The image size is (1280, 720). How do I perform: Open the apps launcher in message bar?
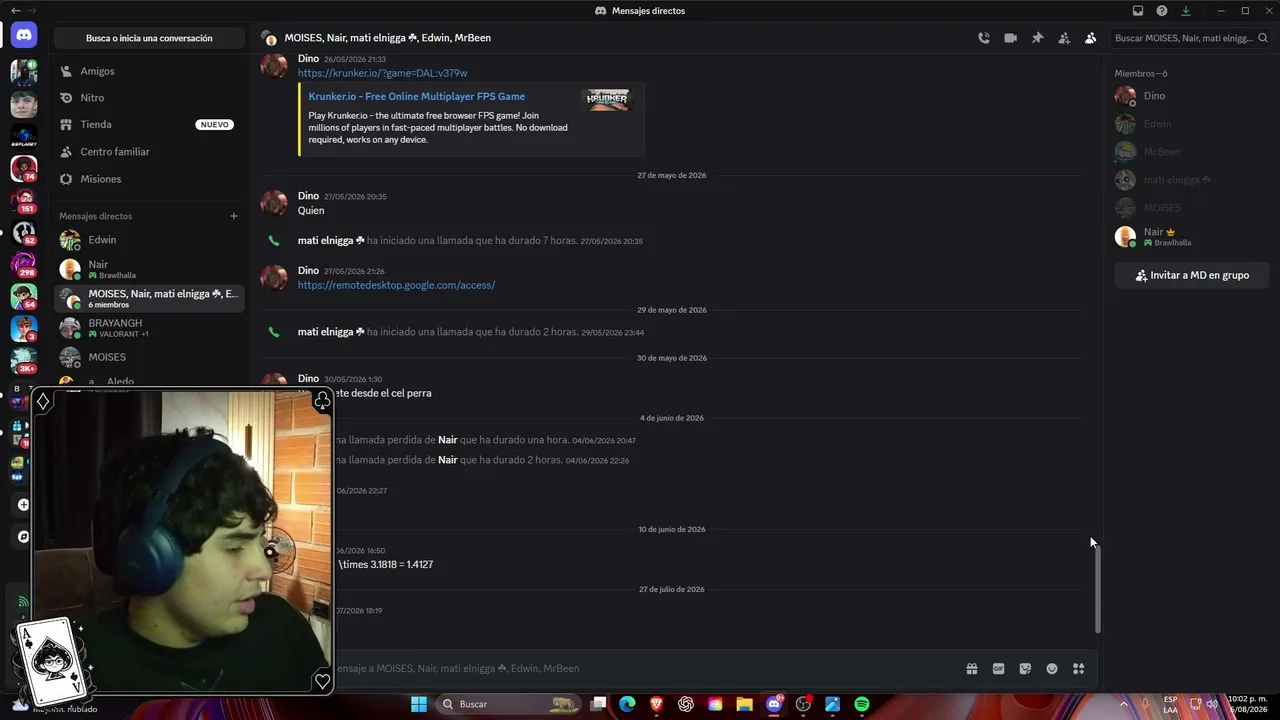1078,669
